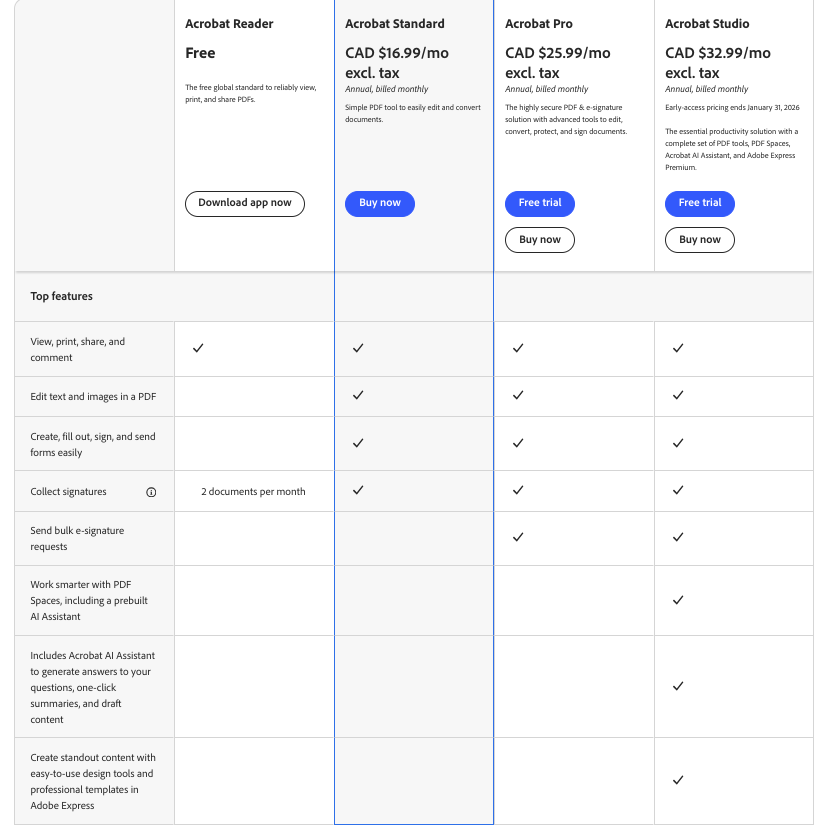Click Buy now under Acrobat Standard
The image size is (822, 835).
coord(379,203)
